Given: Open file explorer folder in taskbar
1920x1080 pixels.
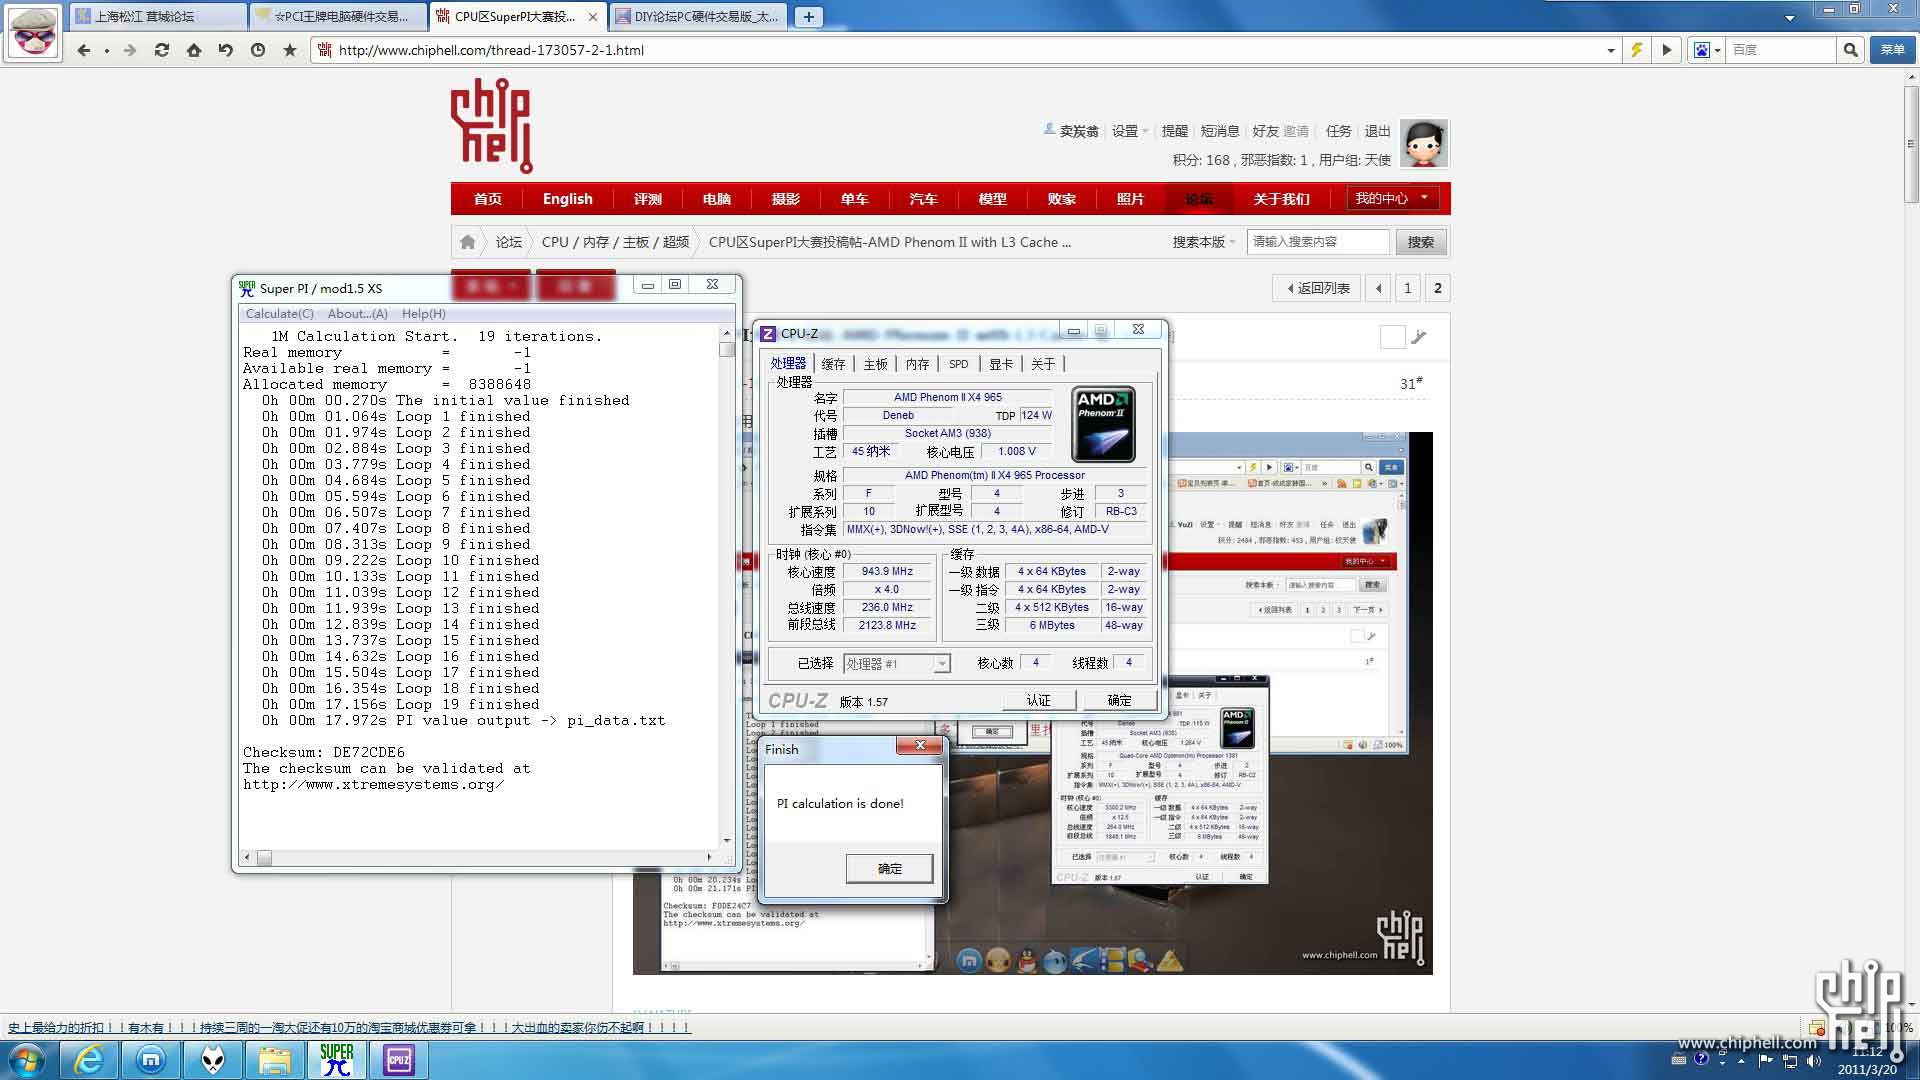Looking at the screenshot, I should point(274,1060).
